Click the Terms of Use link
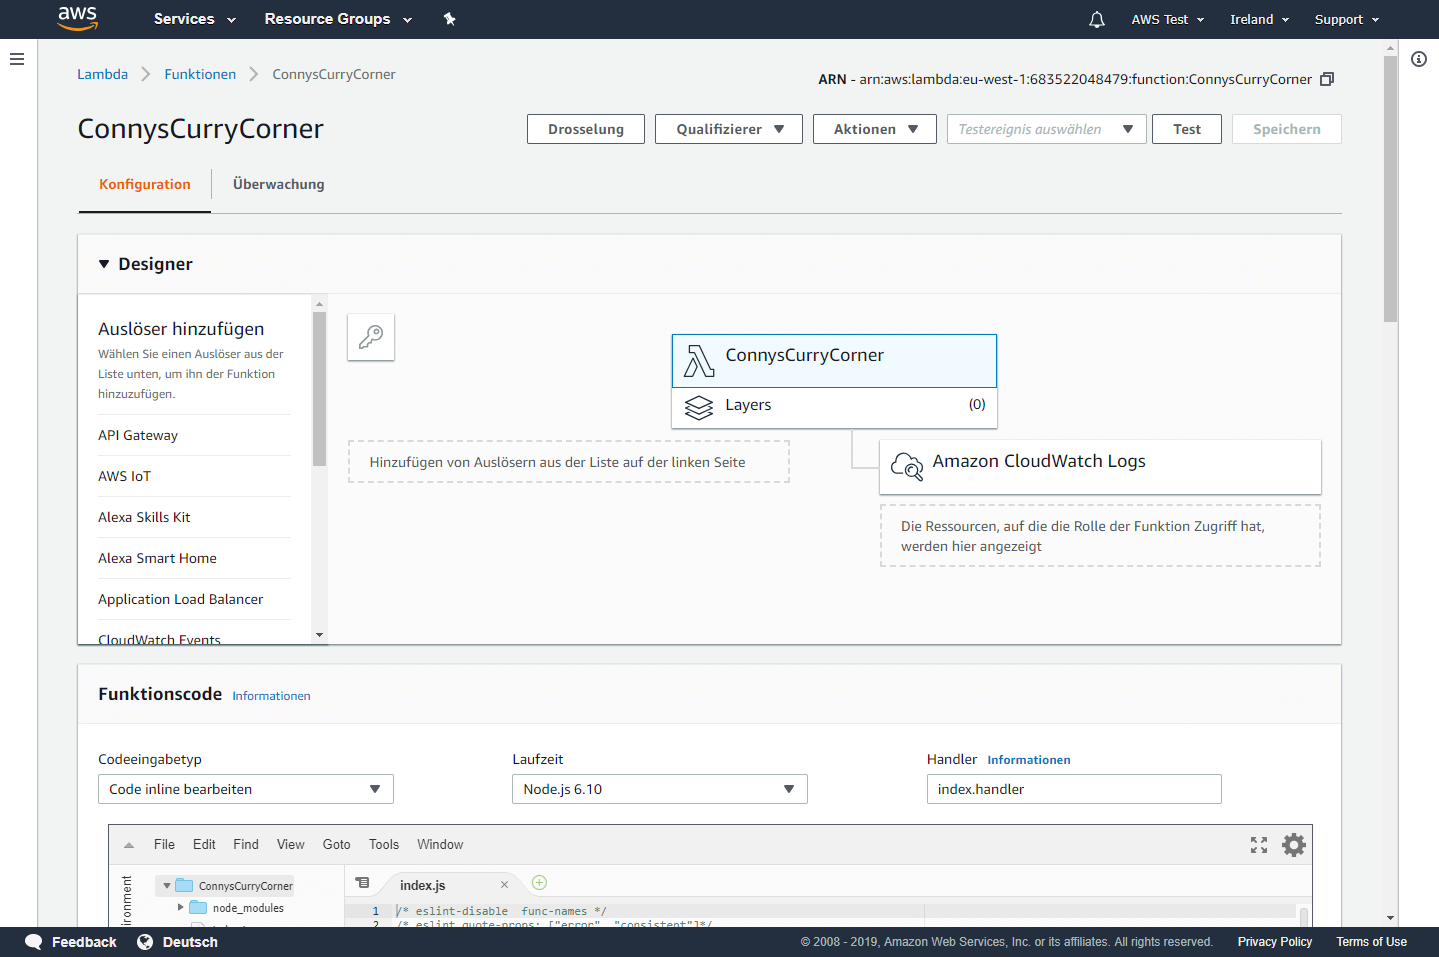This screenshot has height=957, width=1439. coord(1372,942)
